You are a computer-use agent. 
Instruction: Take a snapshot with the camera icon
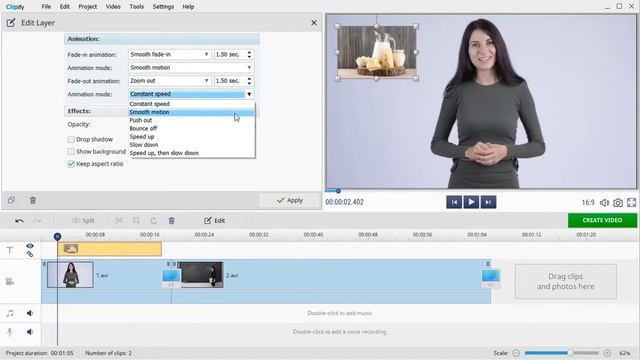click(x=618, y=202)
